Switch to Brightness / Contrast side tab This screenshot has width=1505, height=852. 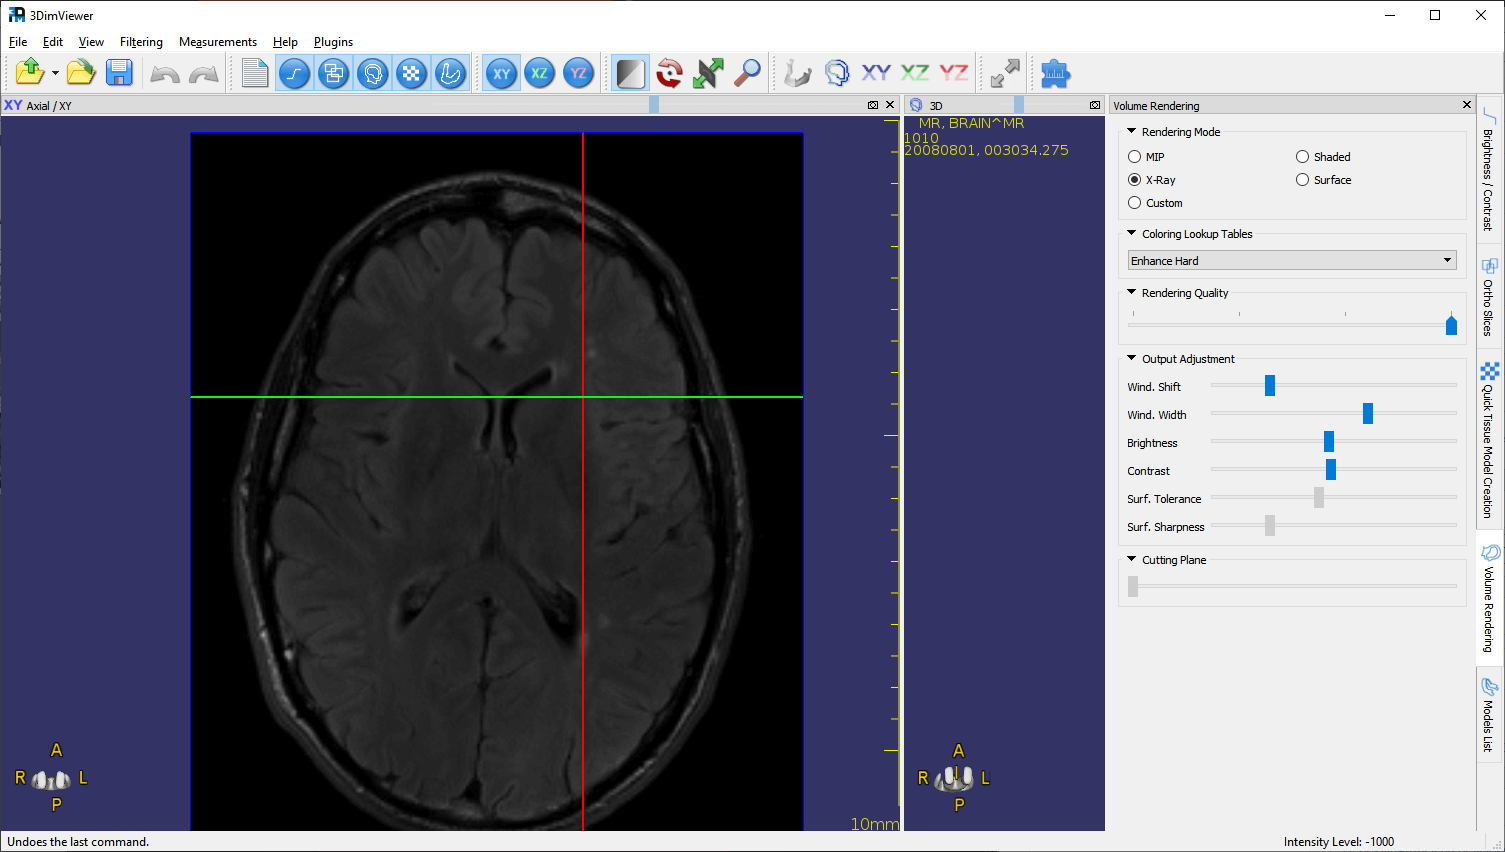click(x=1489, y=170)
